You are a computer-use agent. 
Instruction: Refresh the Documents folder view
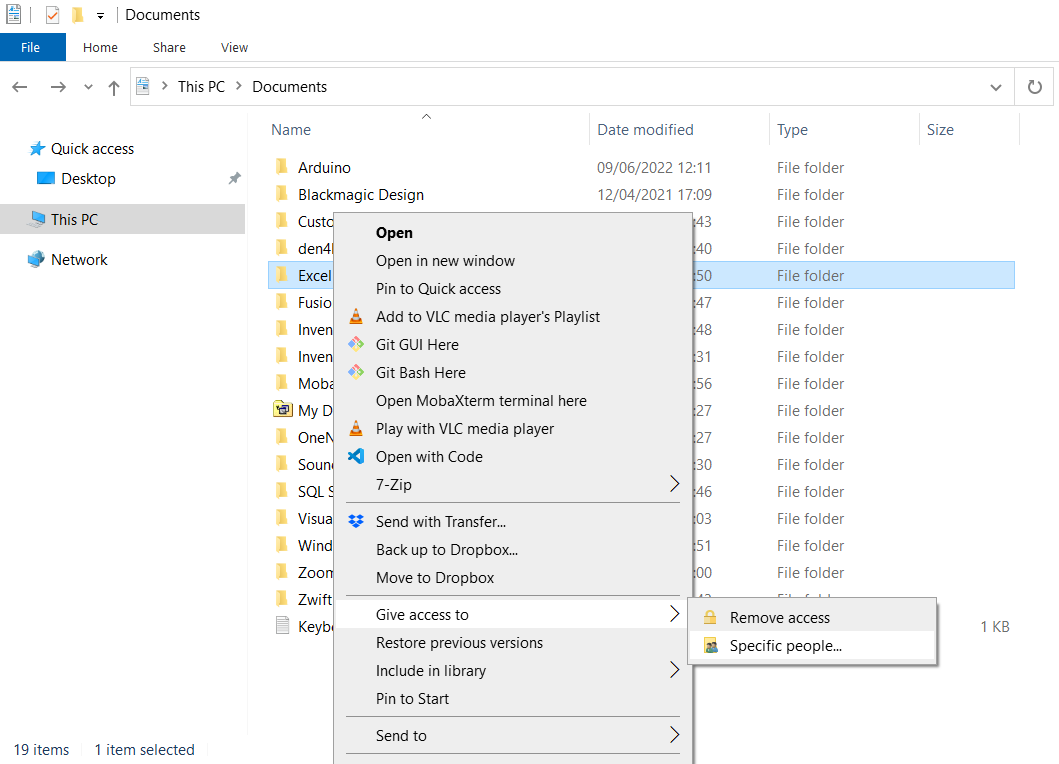coord(1035,87)
